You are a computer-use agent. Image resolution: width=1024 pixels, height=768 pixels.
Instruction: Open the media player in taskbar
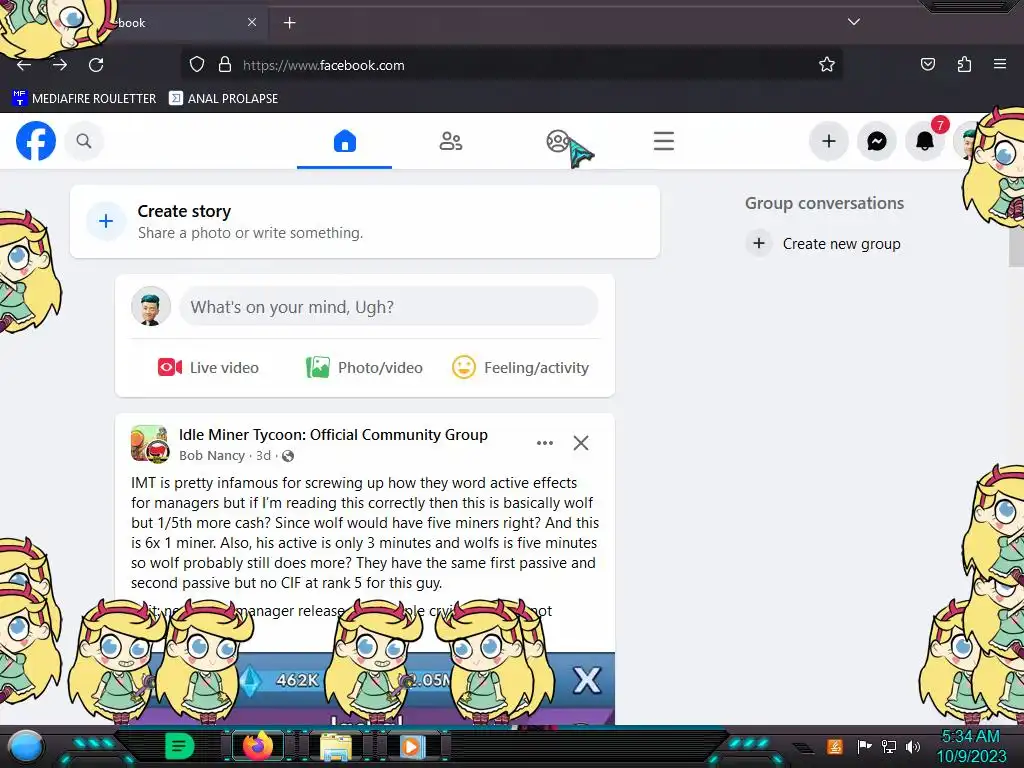pyautogui.click(x=411, y=746)
